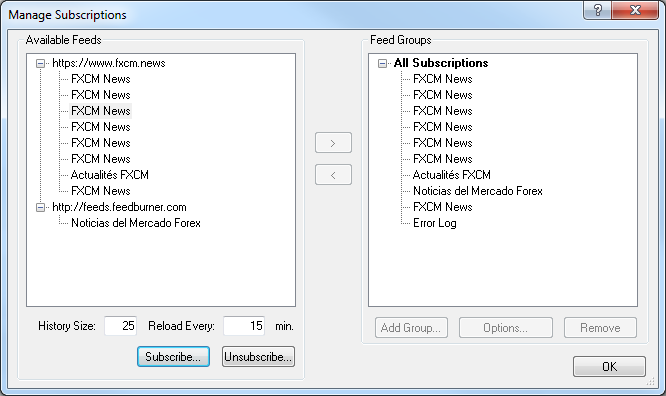Click the right arrow add-to-group button
The height and width of the screenshot is (396, 666).
click(333, 143)
